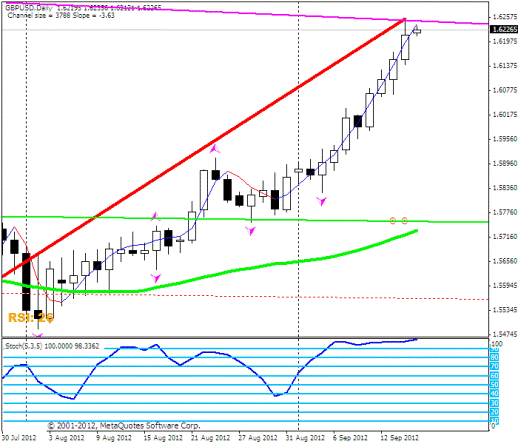
Task: Click the 1.57160 price axis label
Action: [505, 237]
